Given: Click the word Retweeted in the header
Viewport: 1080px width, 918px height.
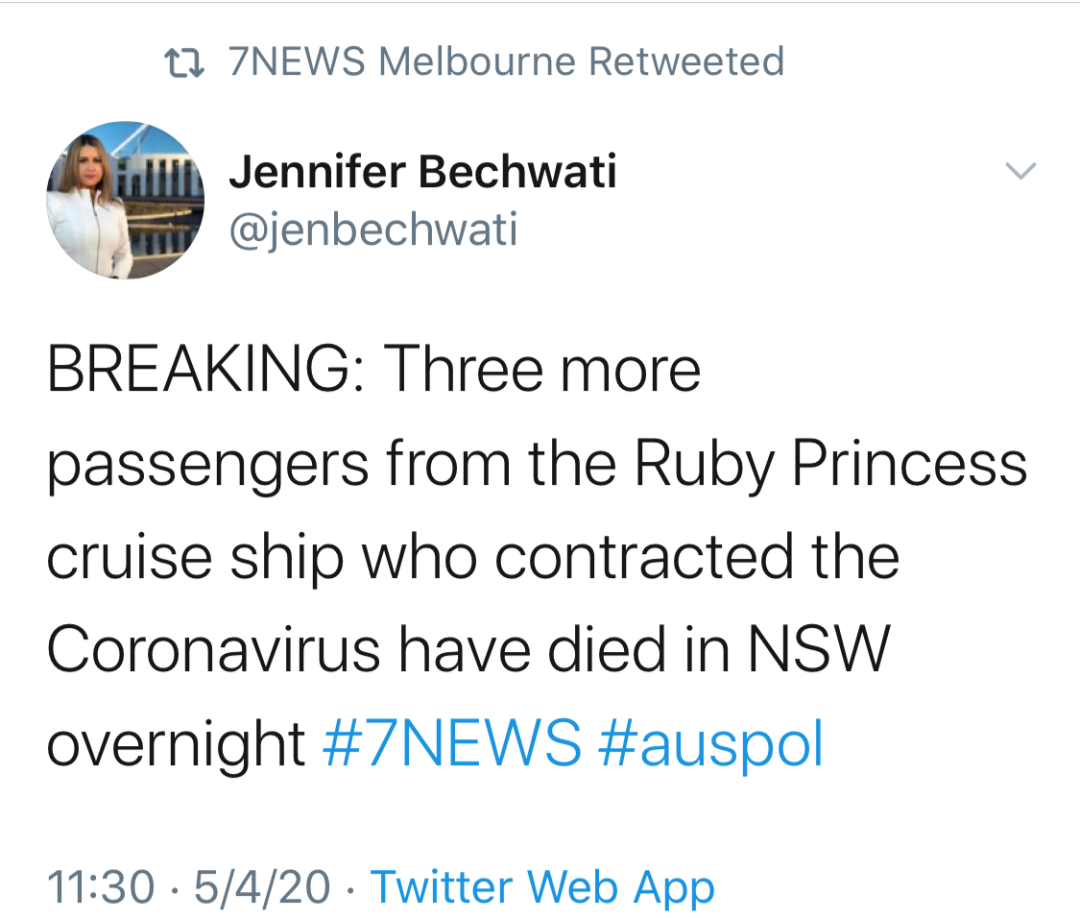Looking at the screenshot, I should (686, 61).
